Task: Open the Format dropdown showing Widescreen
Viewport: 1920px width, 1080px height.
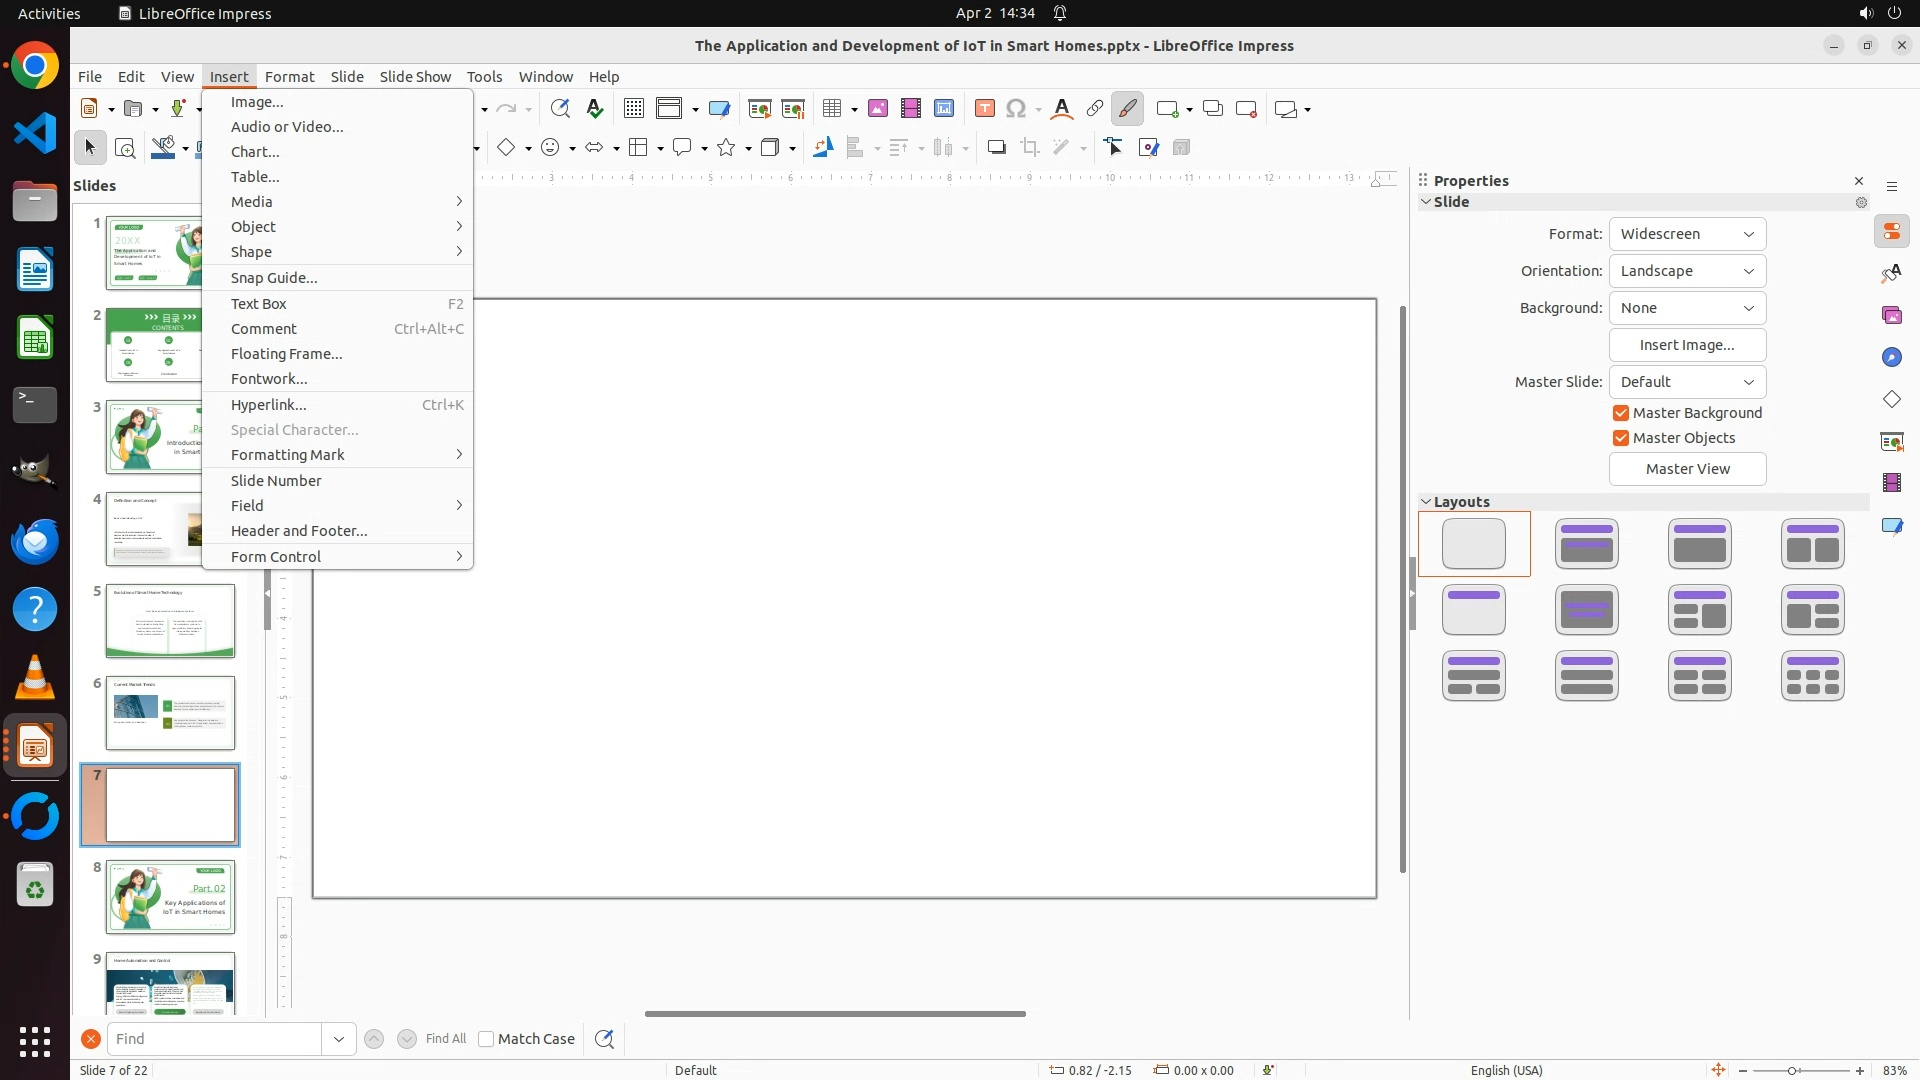Action: 1687,234
